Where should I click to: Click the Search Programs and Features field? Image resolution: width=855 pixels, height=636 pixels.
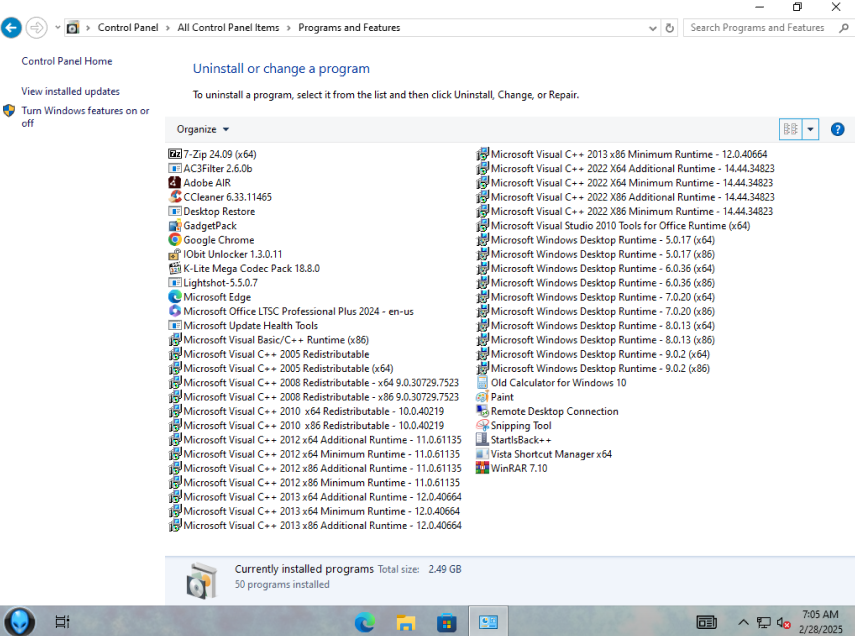761,28
